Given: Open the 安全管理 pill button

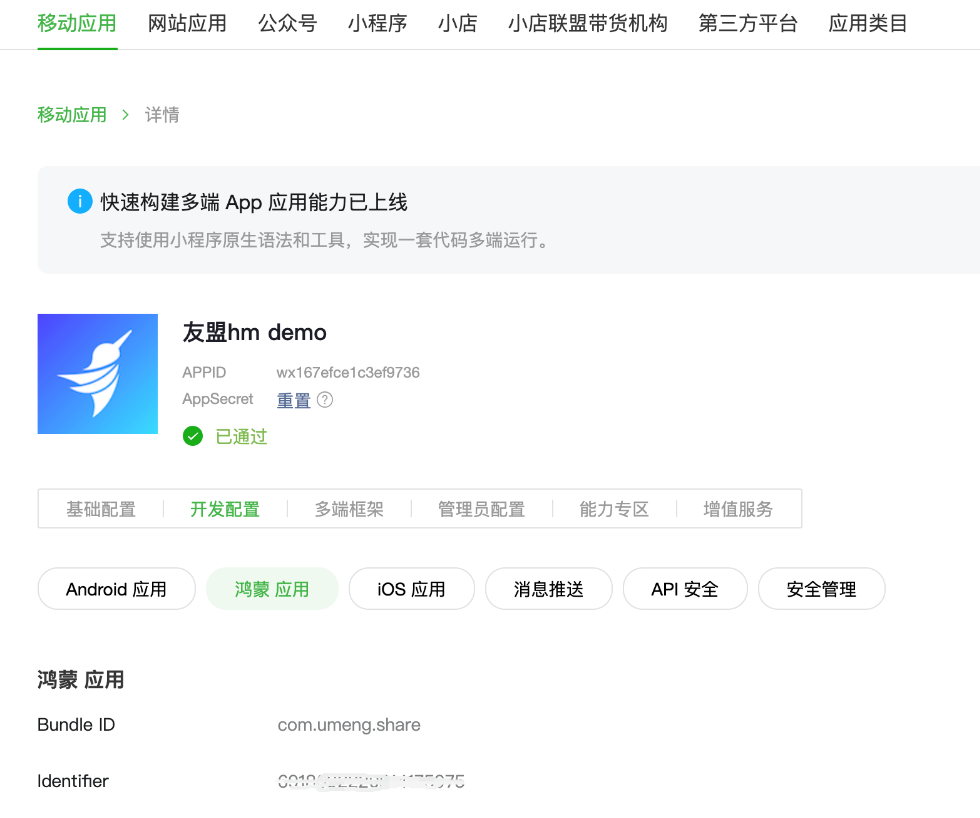Looking at the screenshot, I should coord(821,589).
